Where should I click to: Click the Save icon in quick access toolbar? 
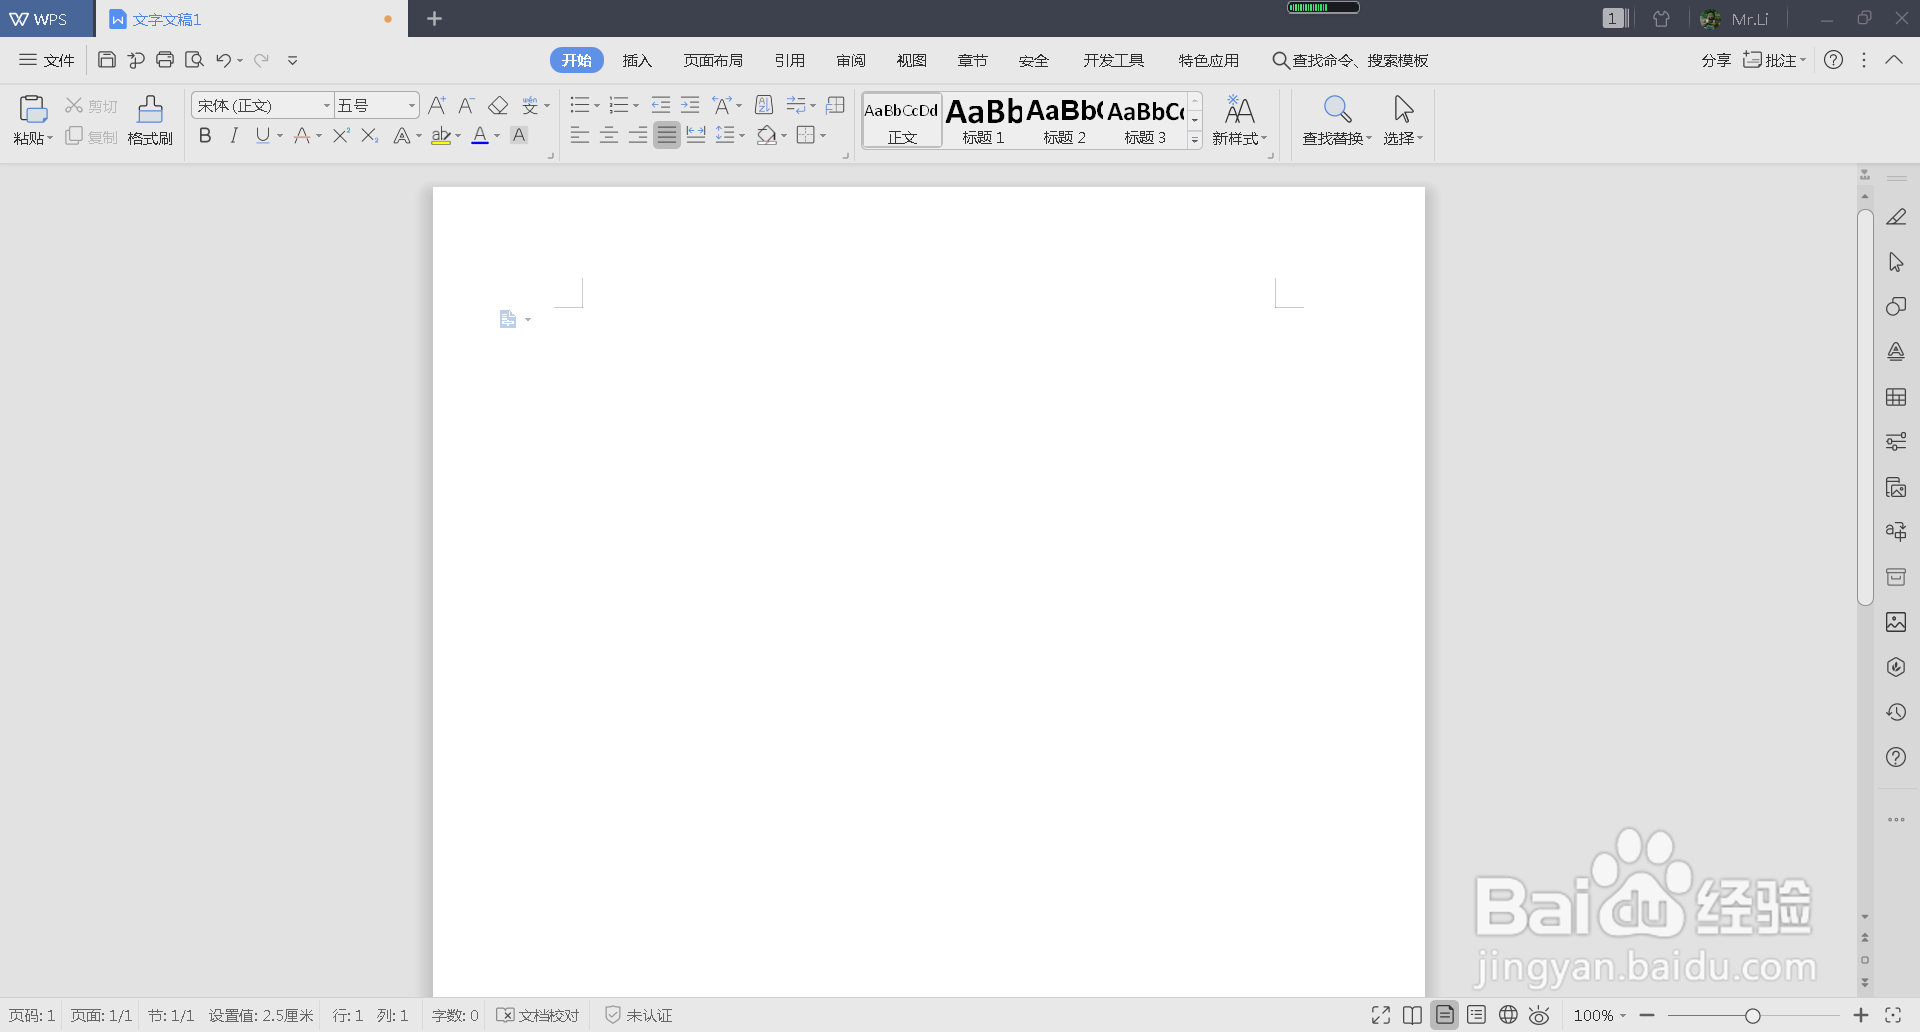(107, 60)
